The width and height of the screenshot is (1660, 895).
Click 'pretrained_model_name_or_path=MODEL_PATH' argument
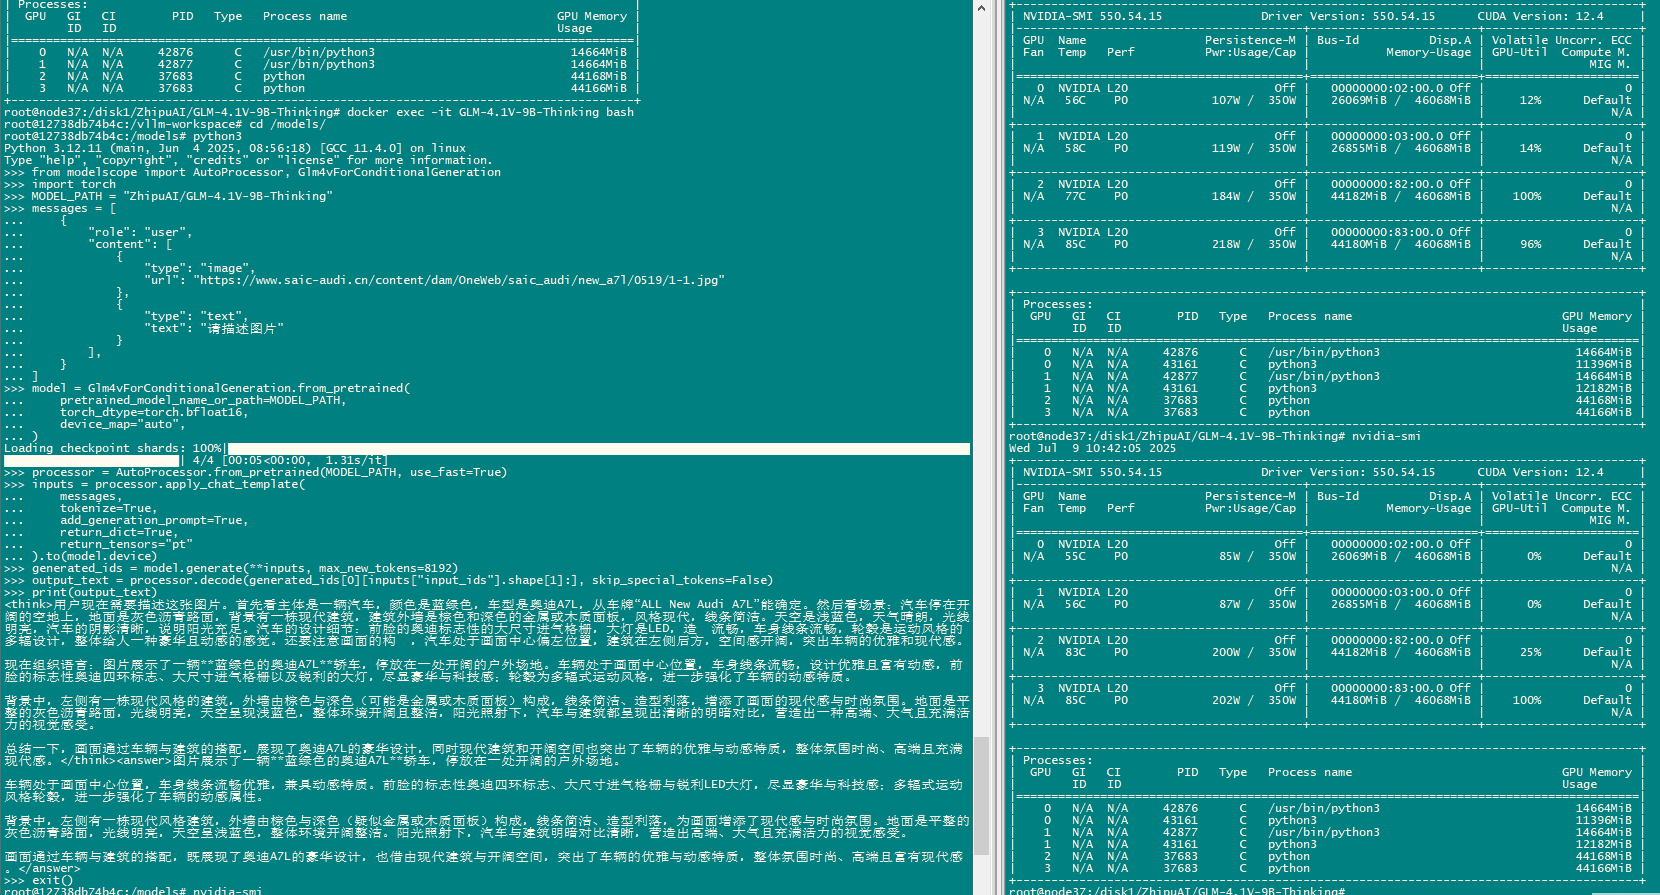click(x=202, y=400)
